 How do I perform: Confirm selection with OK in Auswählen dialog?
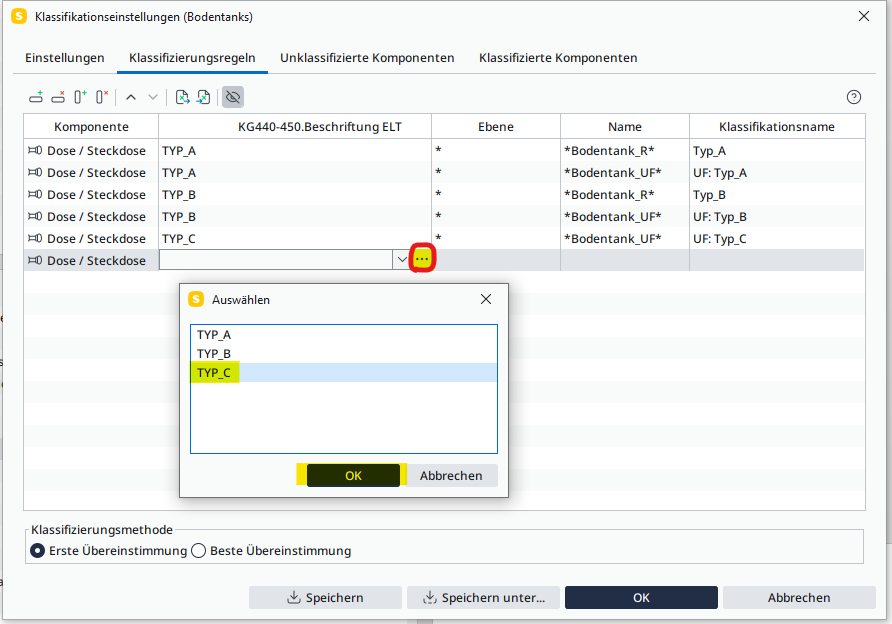[x=353, y=475]
